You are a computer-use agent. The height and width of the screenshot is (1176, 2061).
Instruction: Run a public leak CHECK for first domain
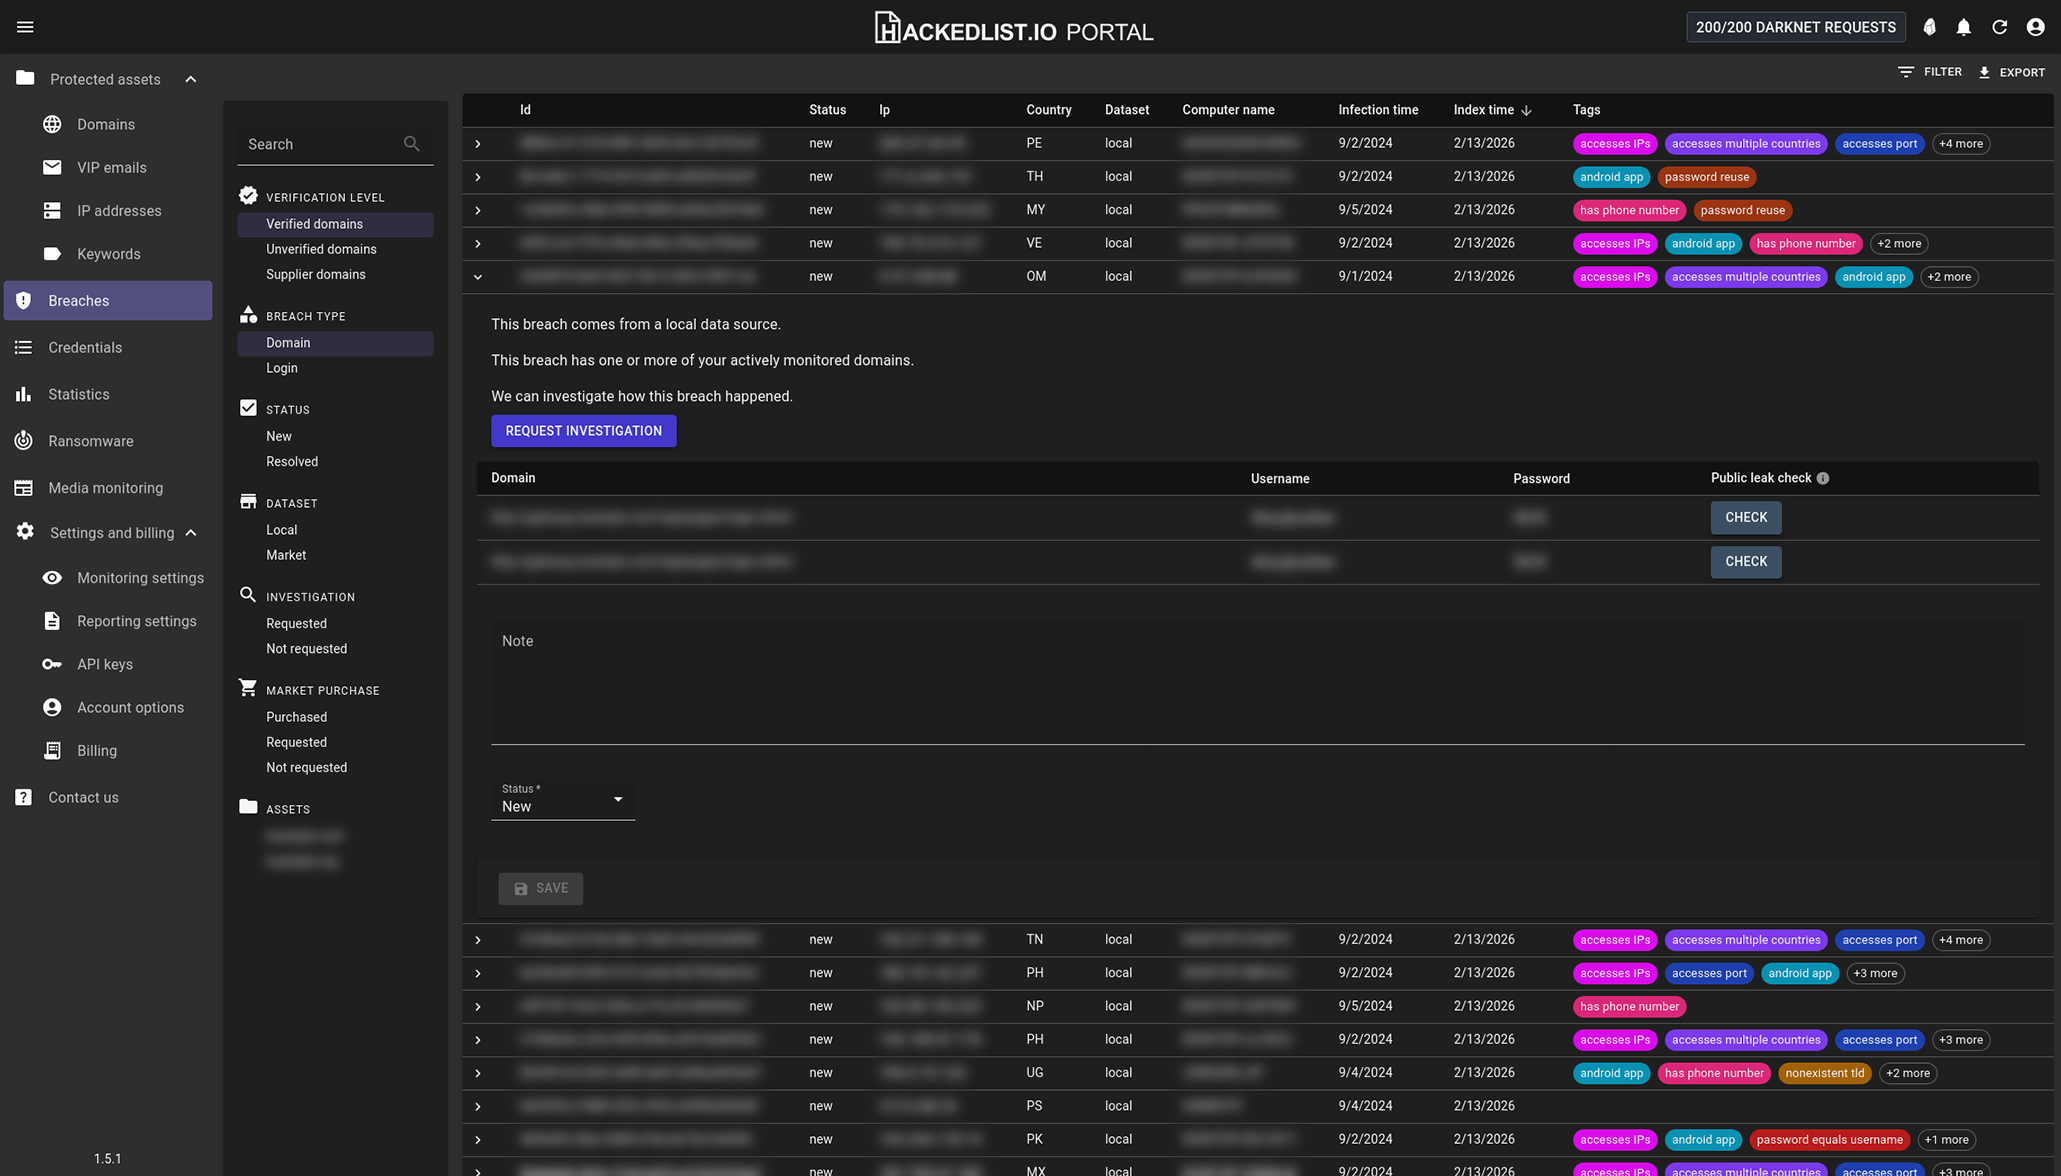(x=1745, y=517)
